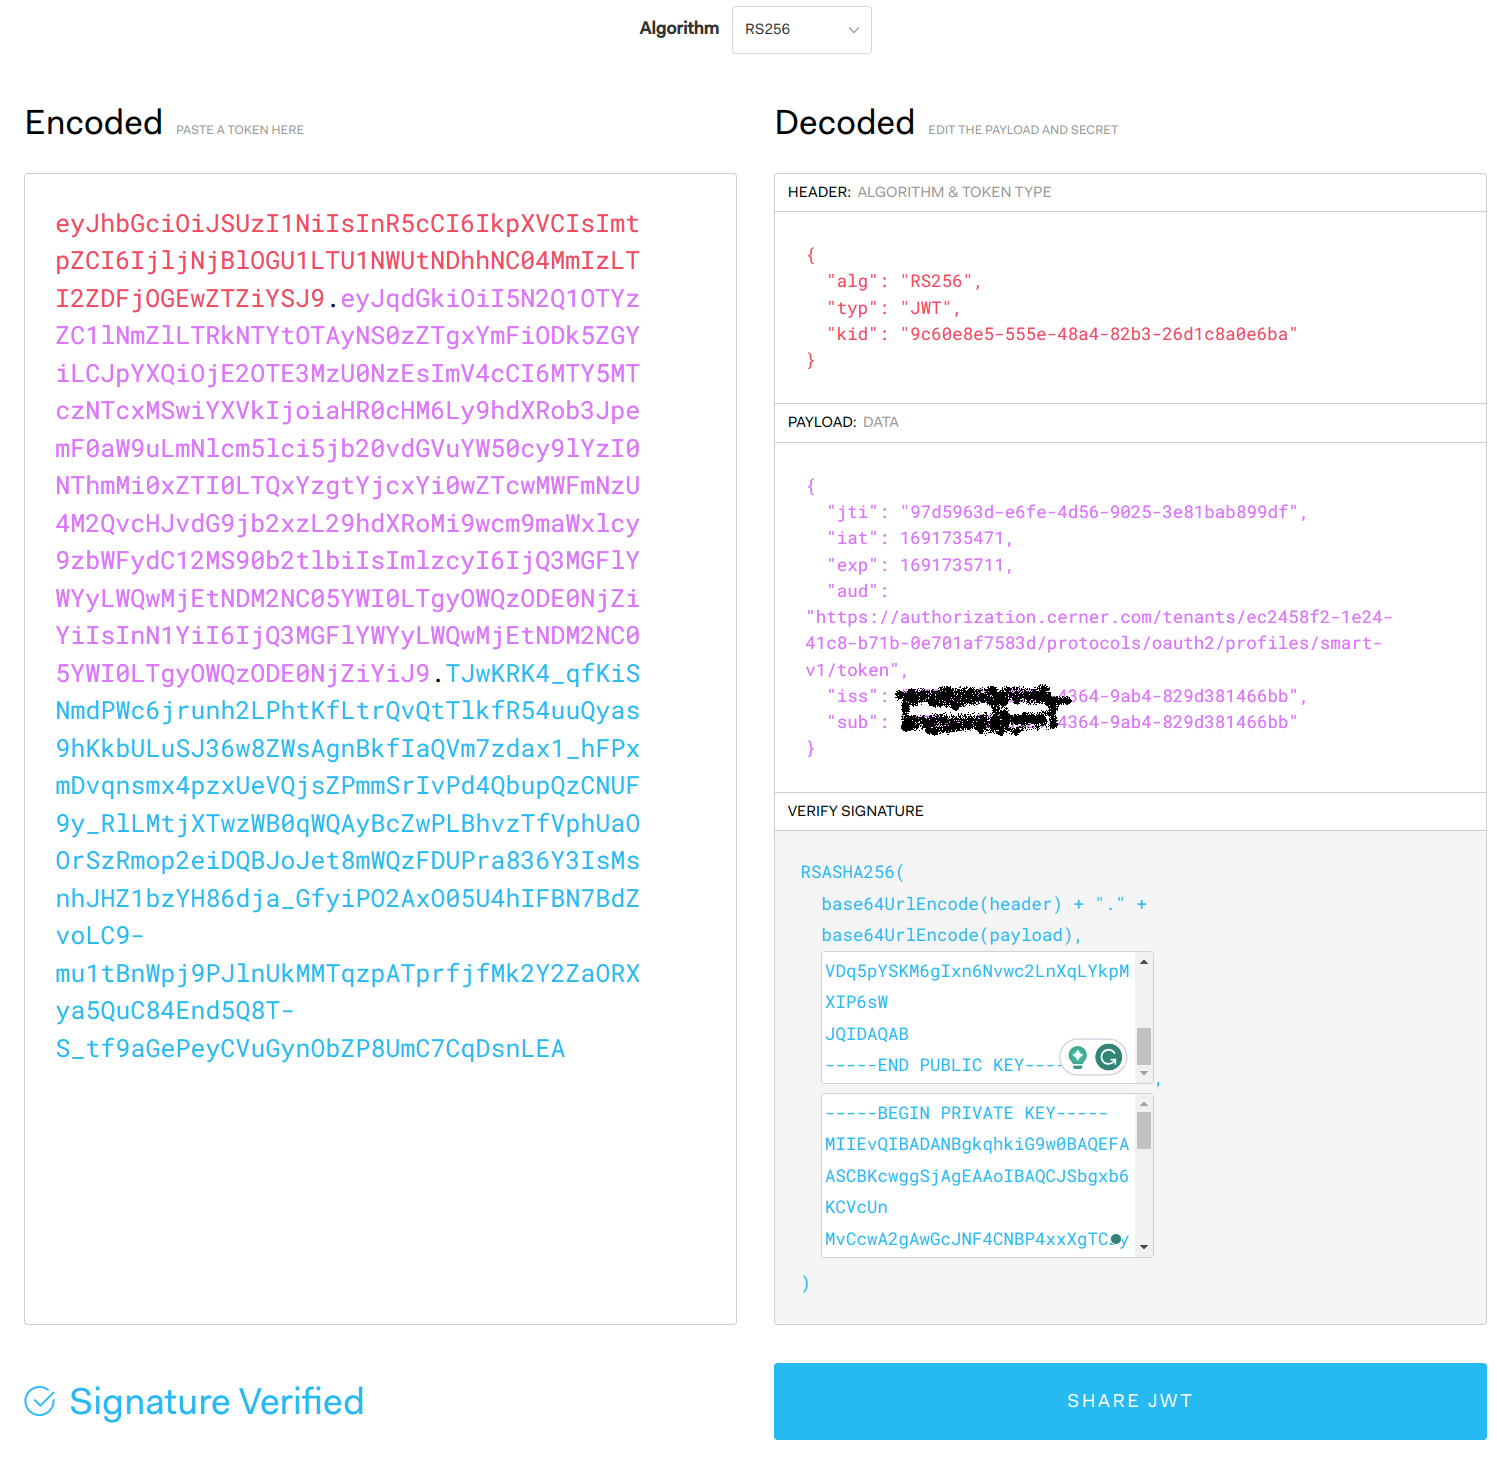Click the Signature Verified checkmark icon
This screenshot has height=1458, width=1497.
pyautogui.click(x=40, y=1401)
